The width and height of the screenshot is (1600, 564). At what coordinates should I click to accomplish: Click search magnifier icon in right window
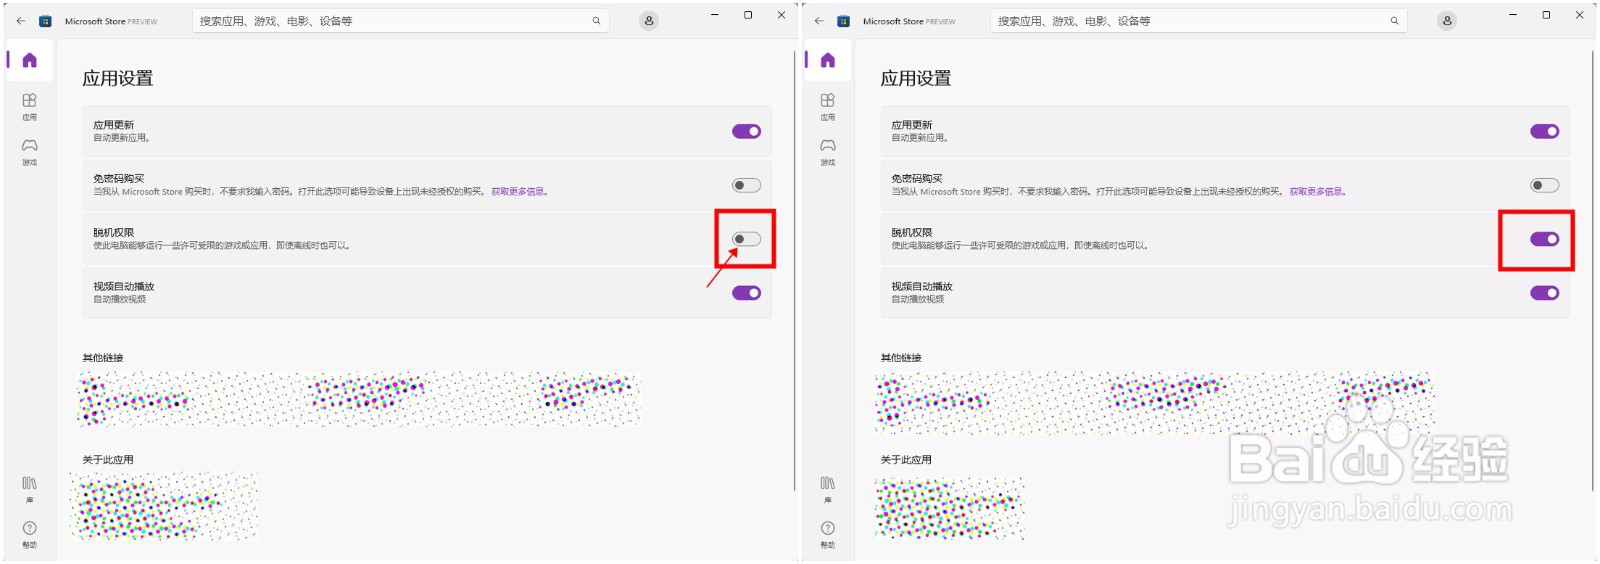(x=1394, y=21)
